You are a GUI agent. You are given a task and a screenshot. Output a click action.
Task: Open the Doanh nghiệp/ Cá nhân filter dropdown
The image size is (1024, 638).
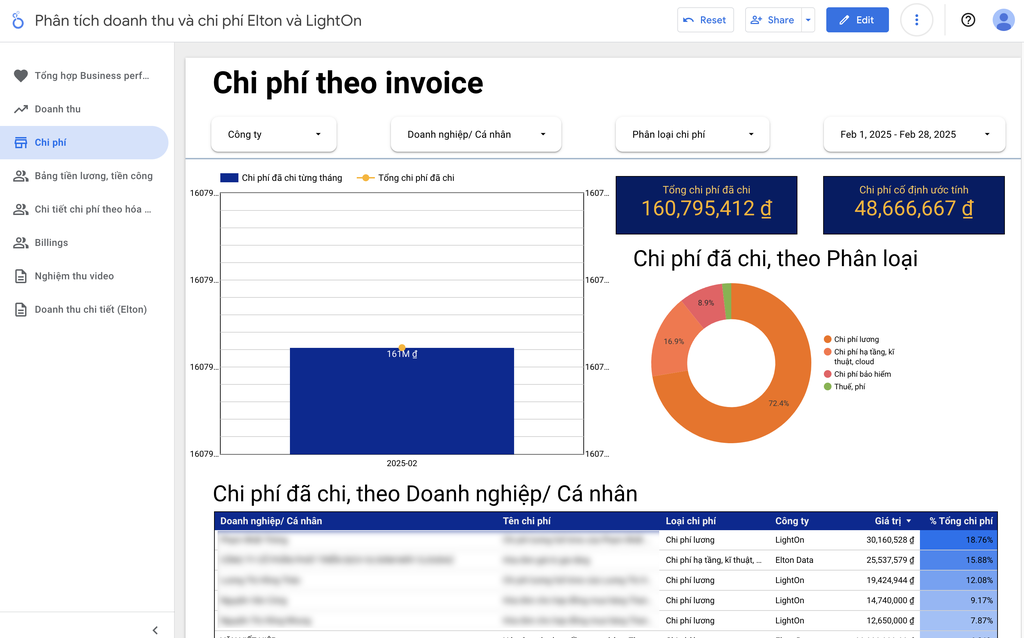(x=476, y=134)
